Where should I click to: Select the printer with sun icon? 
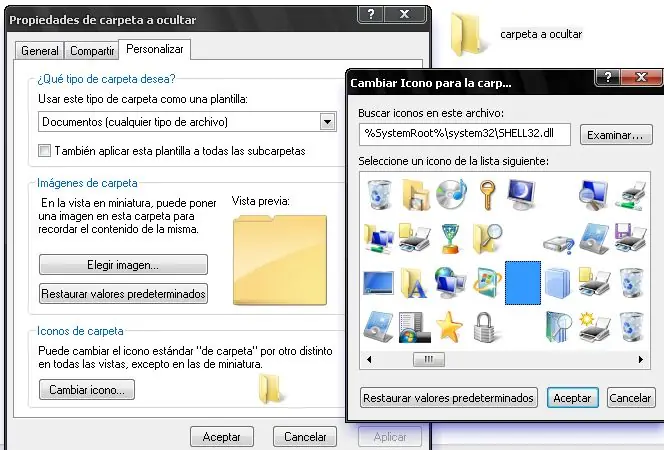(x=595, y=327)
